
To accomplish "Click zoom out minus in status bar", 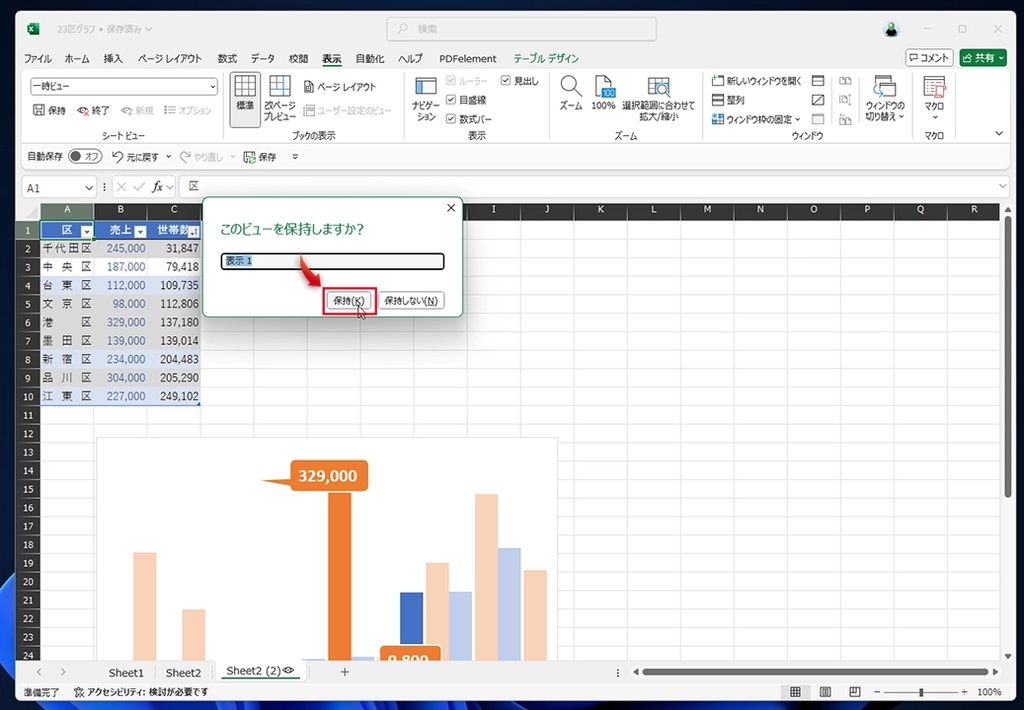I will [877, 692].
